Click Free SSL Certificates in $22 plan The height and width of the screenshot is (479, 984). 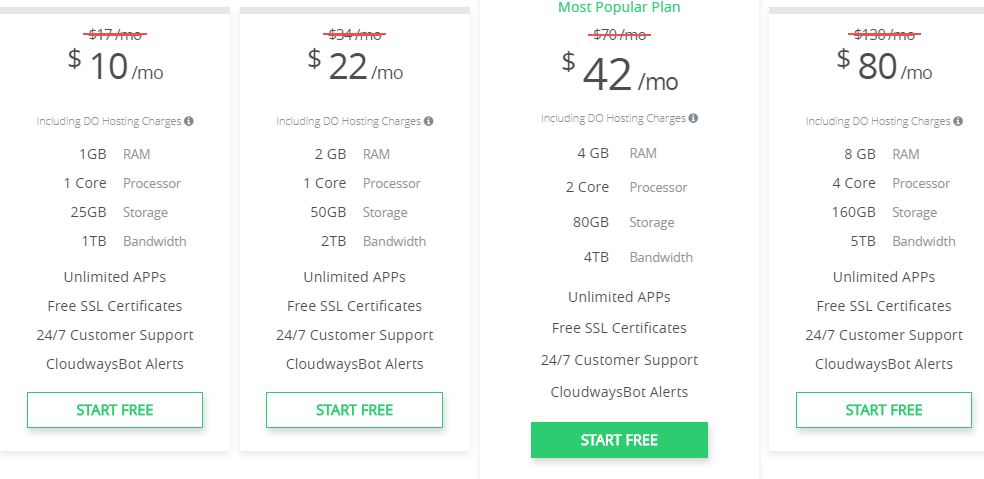click(x=355, y=306)
